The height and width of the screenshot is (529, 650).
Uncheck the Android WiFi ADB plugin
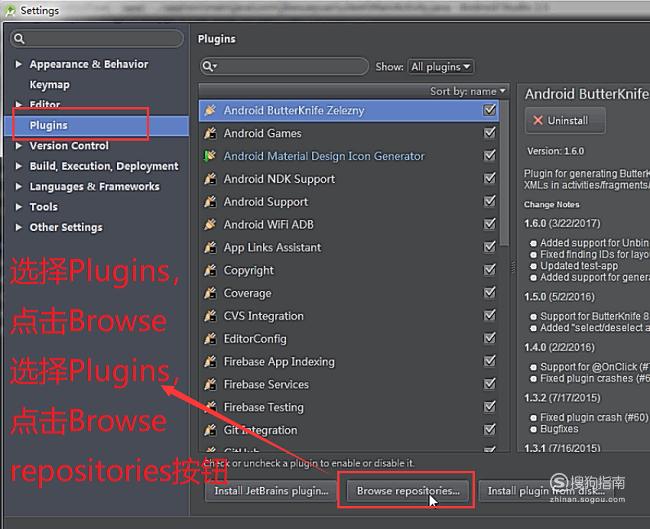pyautogui.click(x=490, y=224)
